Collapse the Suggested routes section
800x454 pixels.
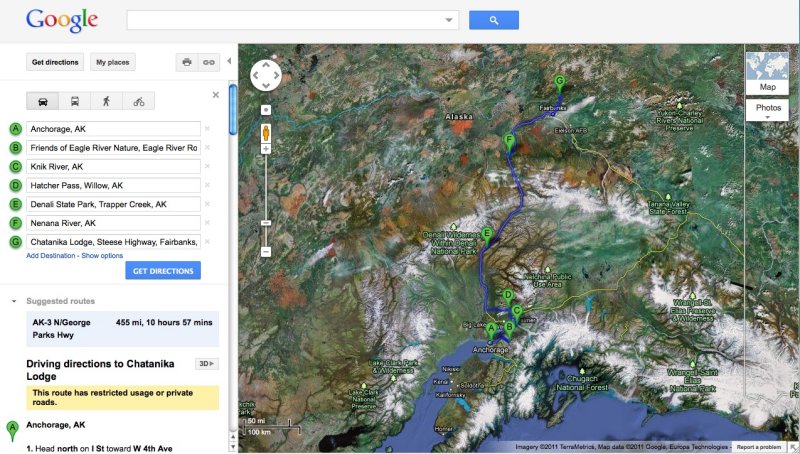pos(14,301)
